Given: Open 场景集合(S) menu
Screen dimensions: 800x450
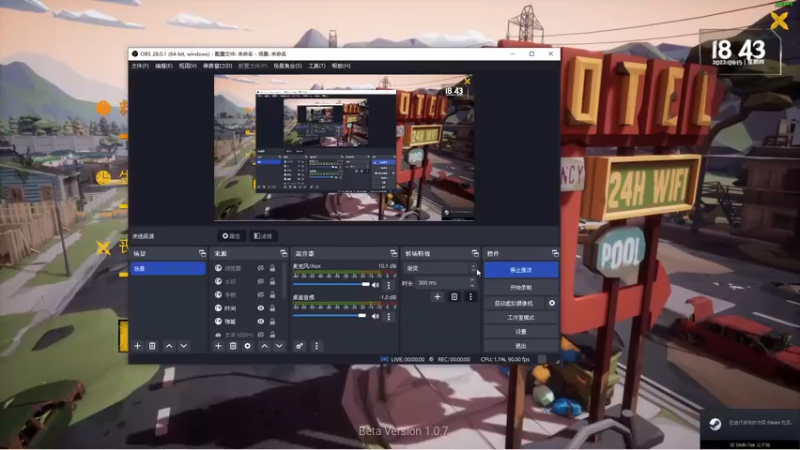Looking at the screenshot, I should pos(288,66).
